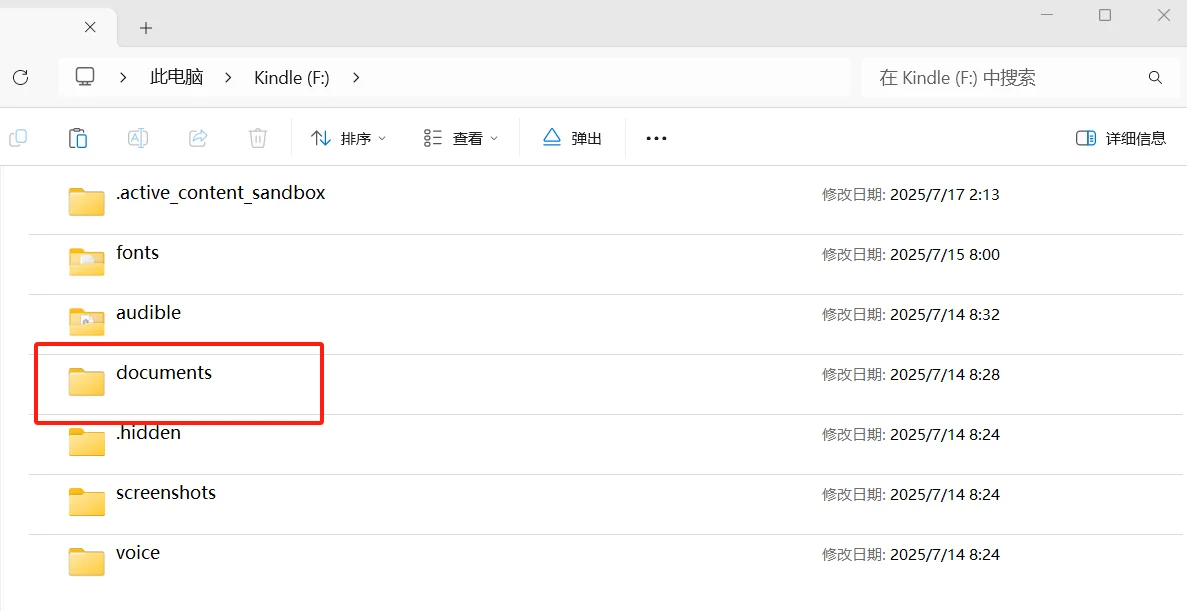This screenshot has height=611, width=1187.
Task: Open the 排序 sort dropdown
Action: (348, 139)
